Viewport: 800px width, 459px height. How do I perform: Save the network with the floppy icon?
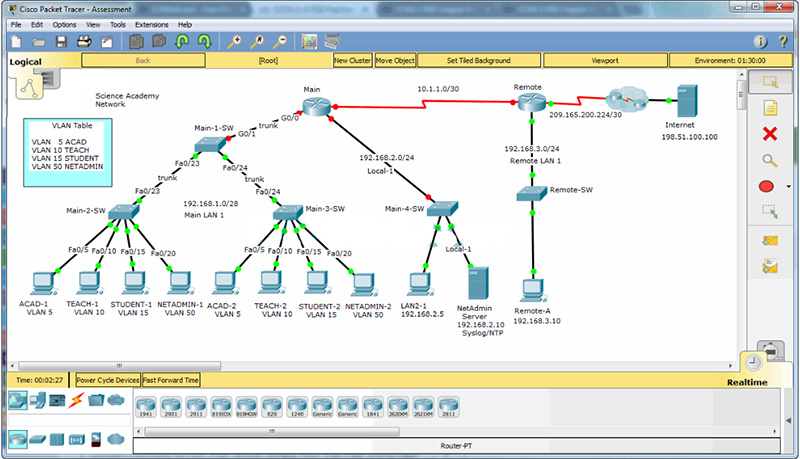(61, 42)
